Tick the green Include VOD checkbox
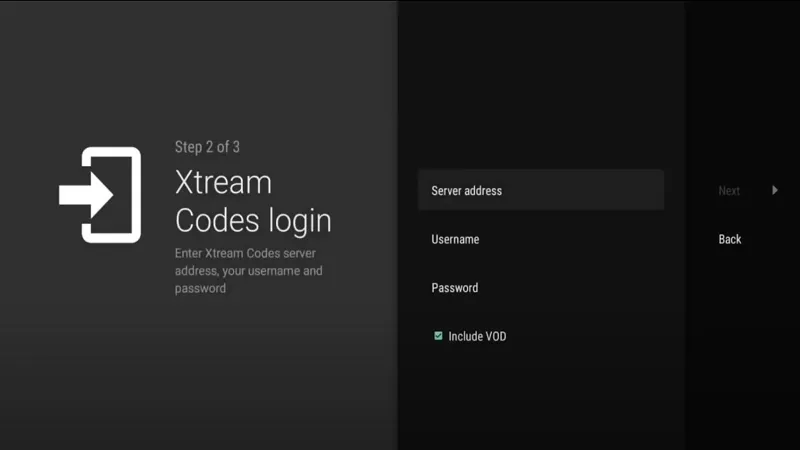 pyautogui.click(x=438, y=336)
